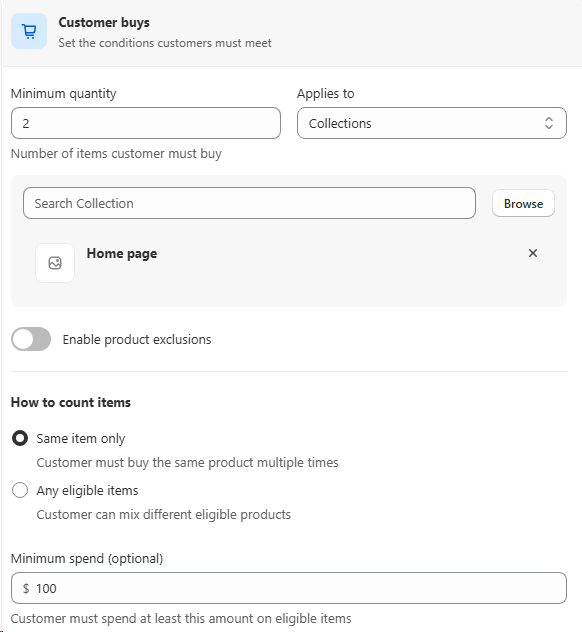Open the Applies to Collections dropdown

[x=432, y=123]
